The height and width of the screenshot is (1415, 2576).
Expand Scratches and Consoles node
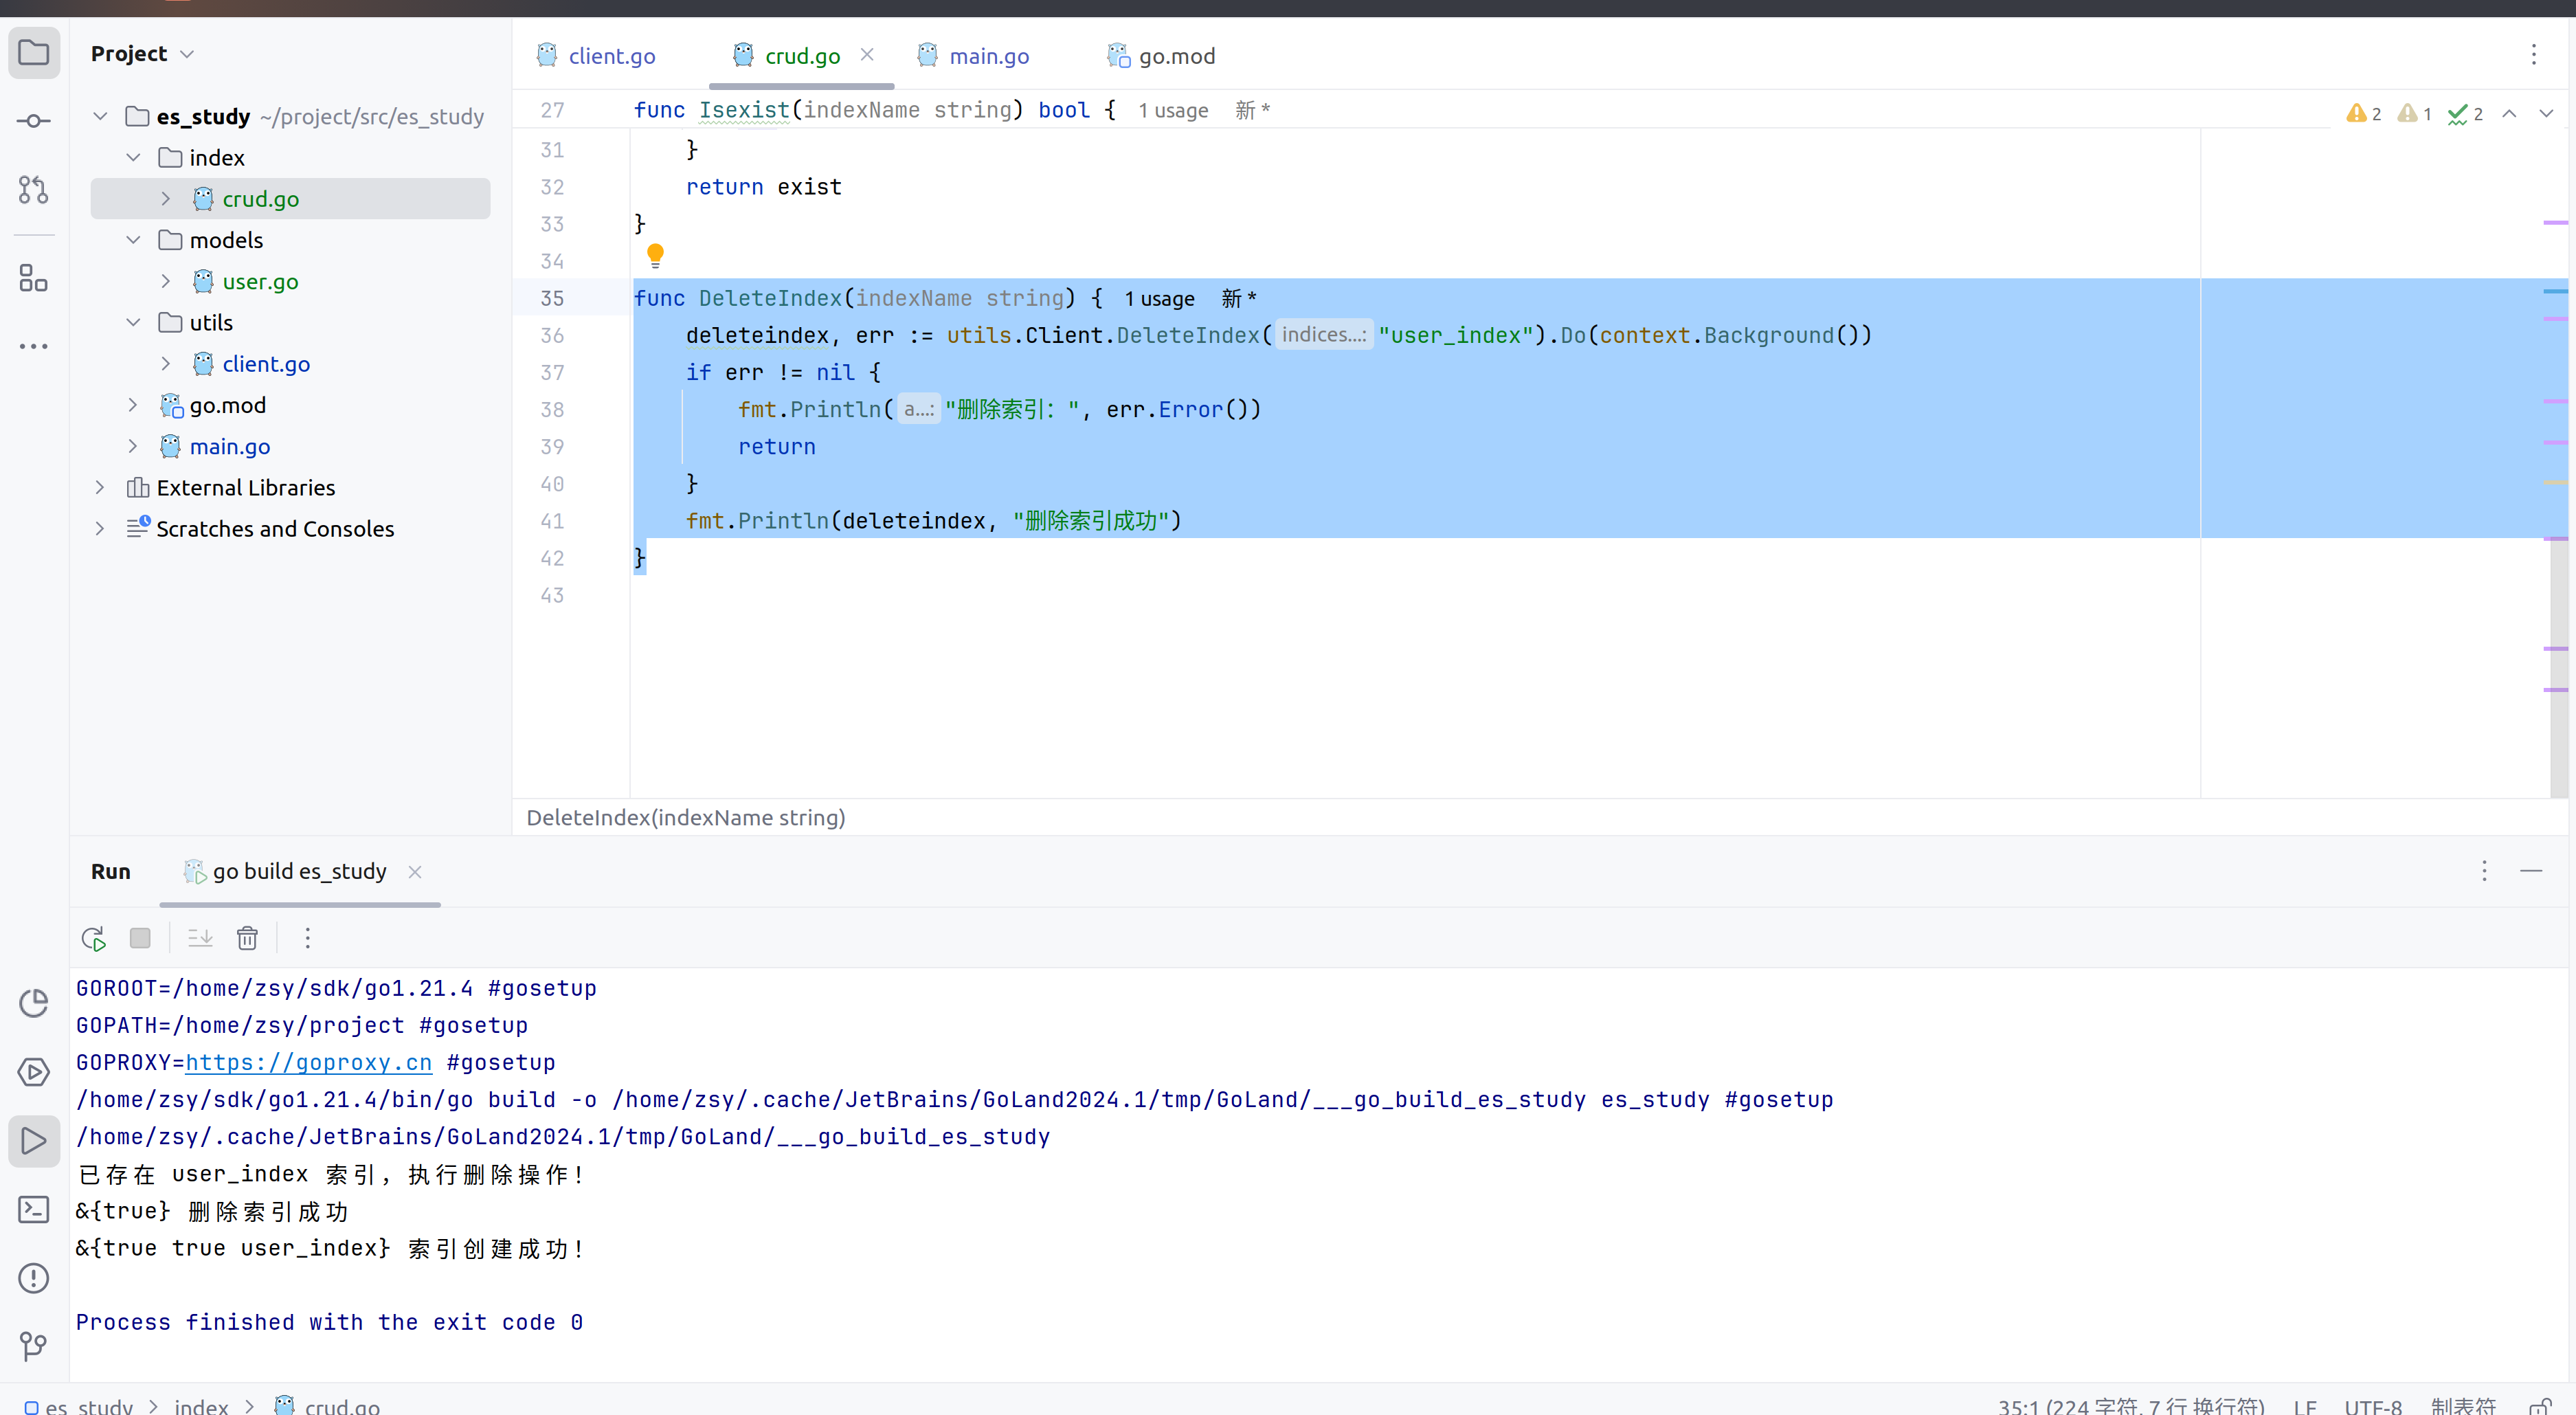[100, 529]
